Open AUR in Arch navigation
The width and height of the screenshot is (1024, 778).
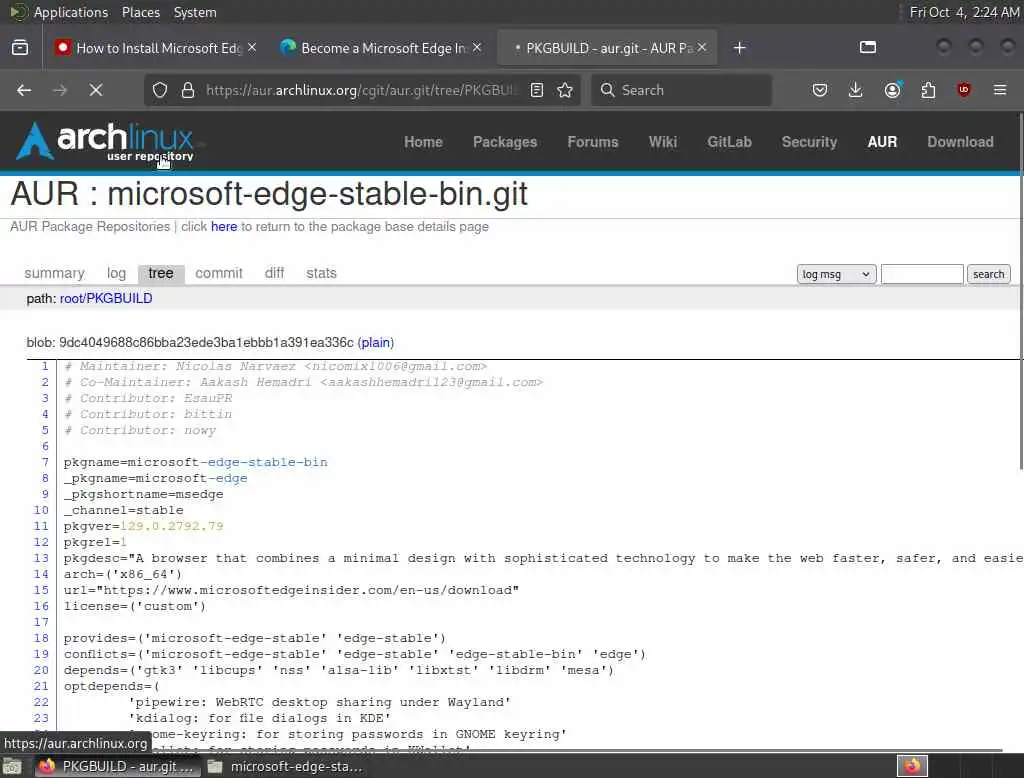[882, 142]
